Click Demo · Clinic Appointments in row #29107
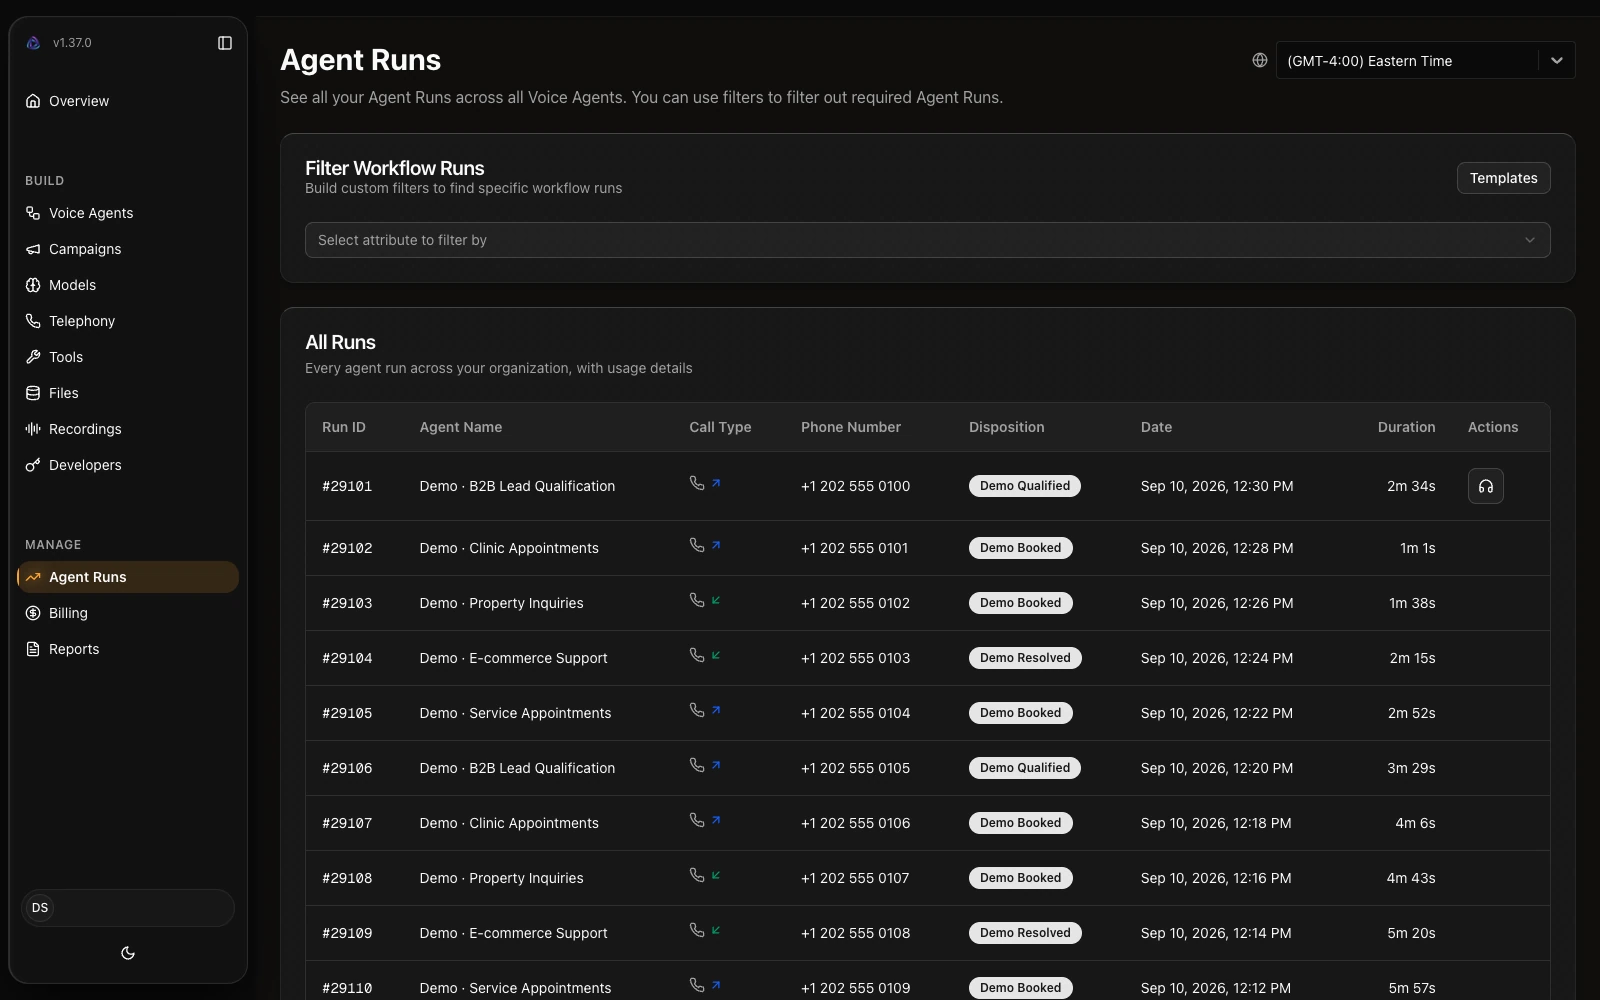Image resolution: width=1600 pixels, height=1000 pixels. pos(509,823)
